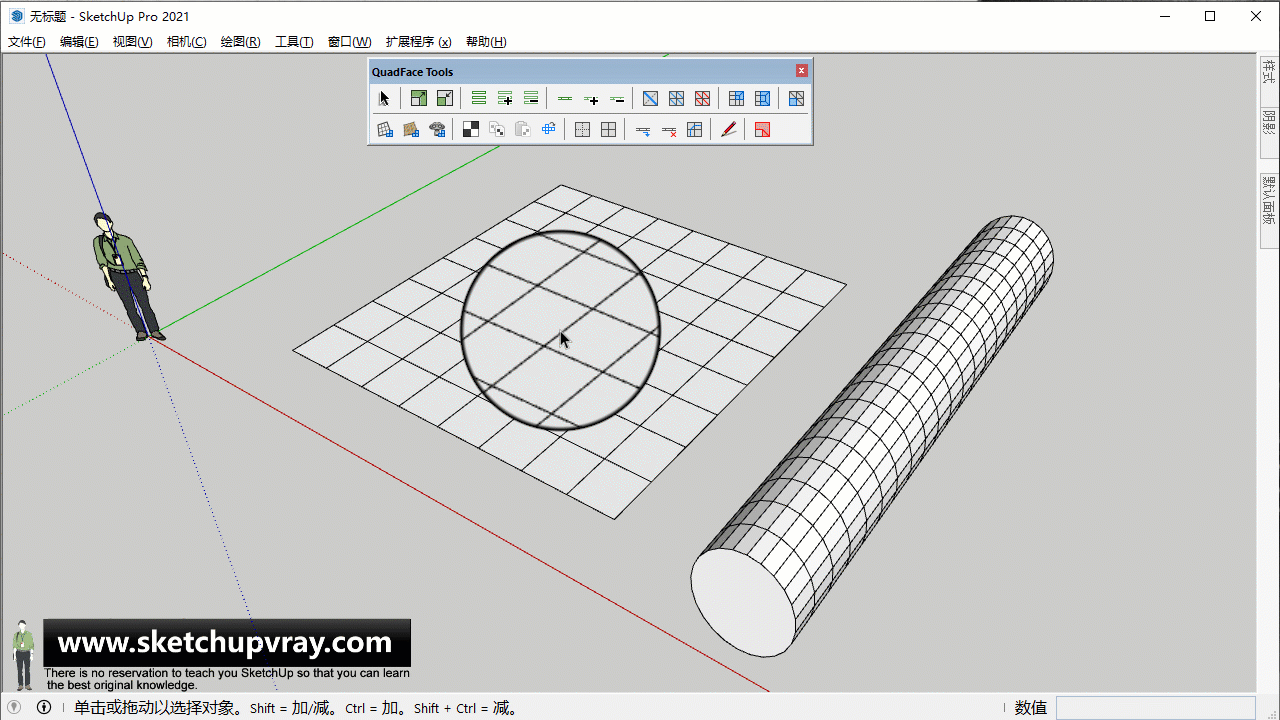Maximize the SketchUp window

pyautogui.click(x=1210, y=16)
